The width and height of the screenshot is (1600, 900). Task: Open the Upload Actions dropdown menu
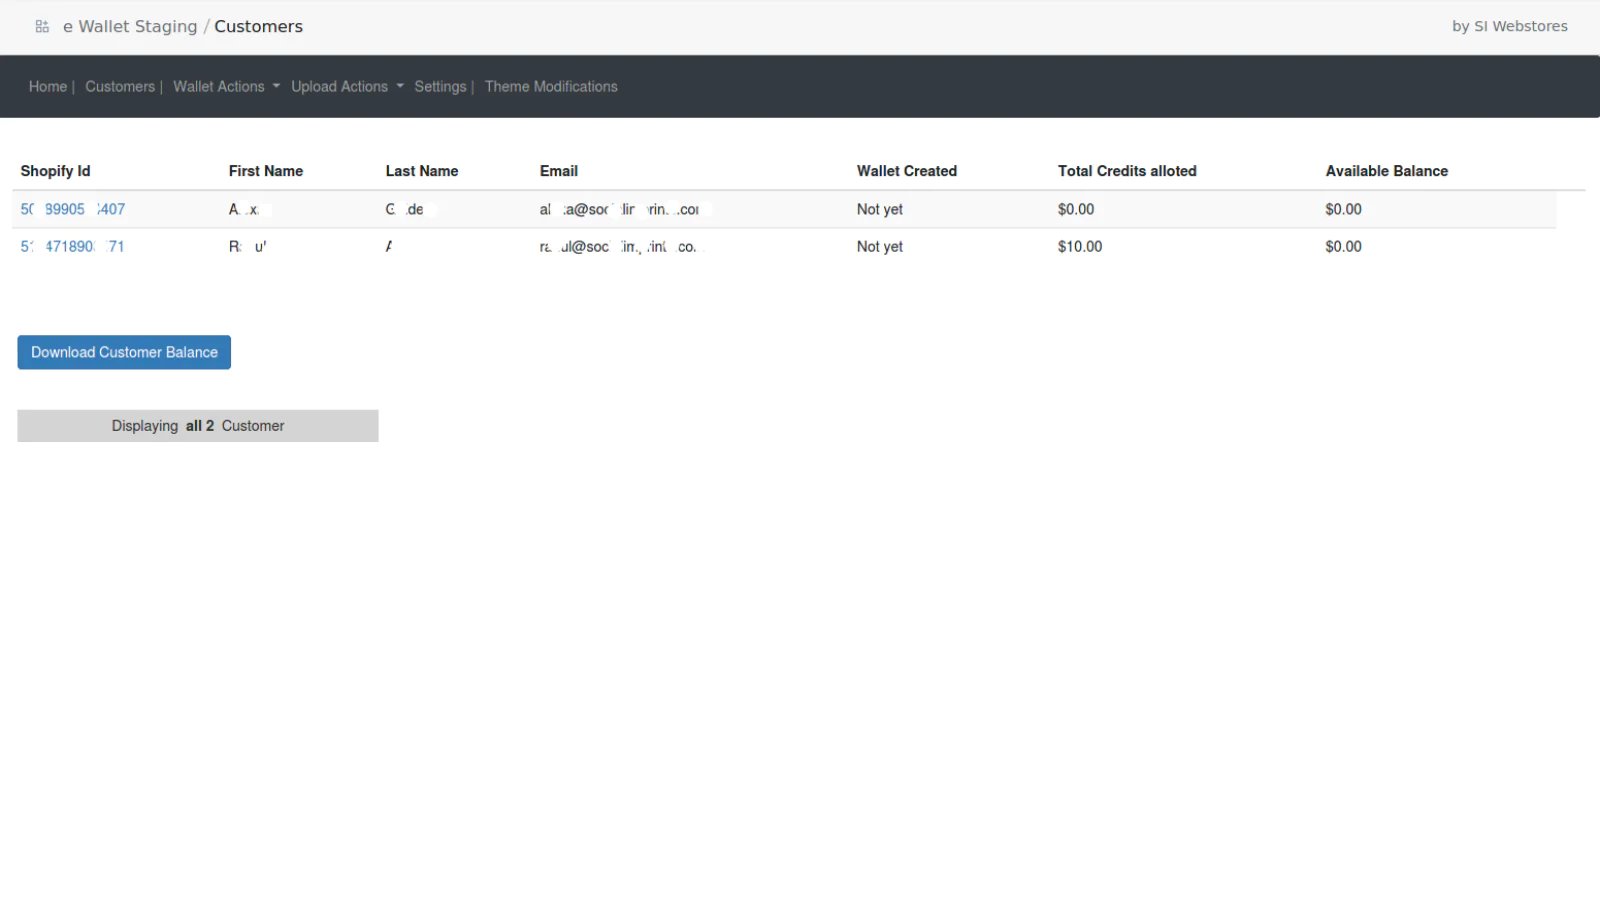pos(346,87)
